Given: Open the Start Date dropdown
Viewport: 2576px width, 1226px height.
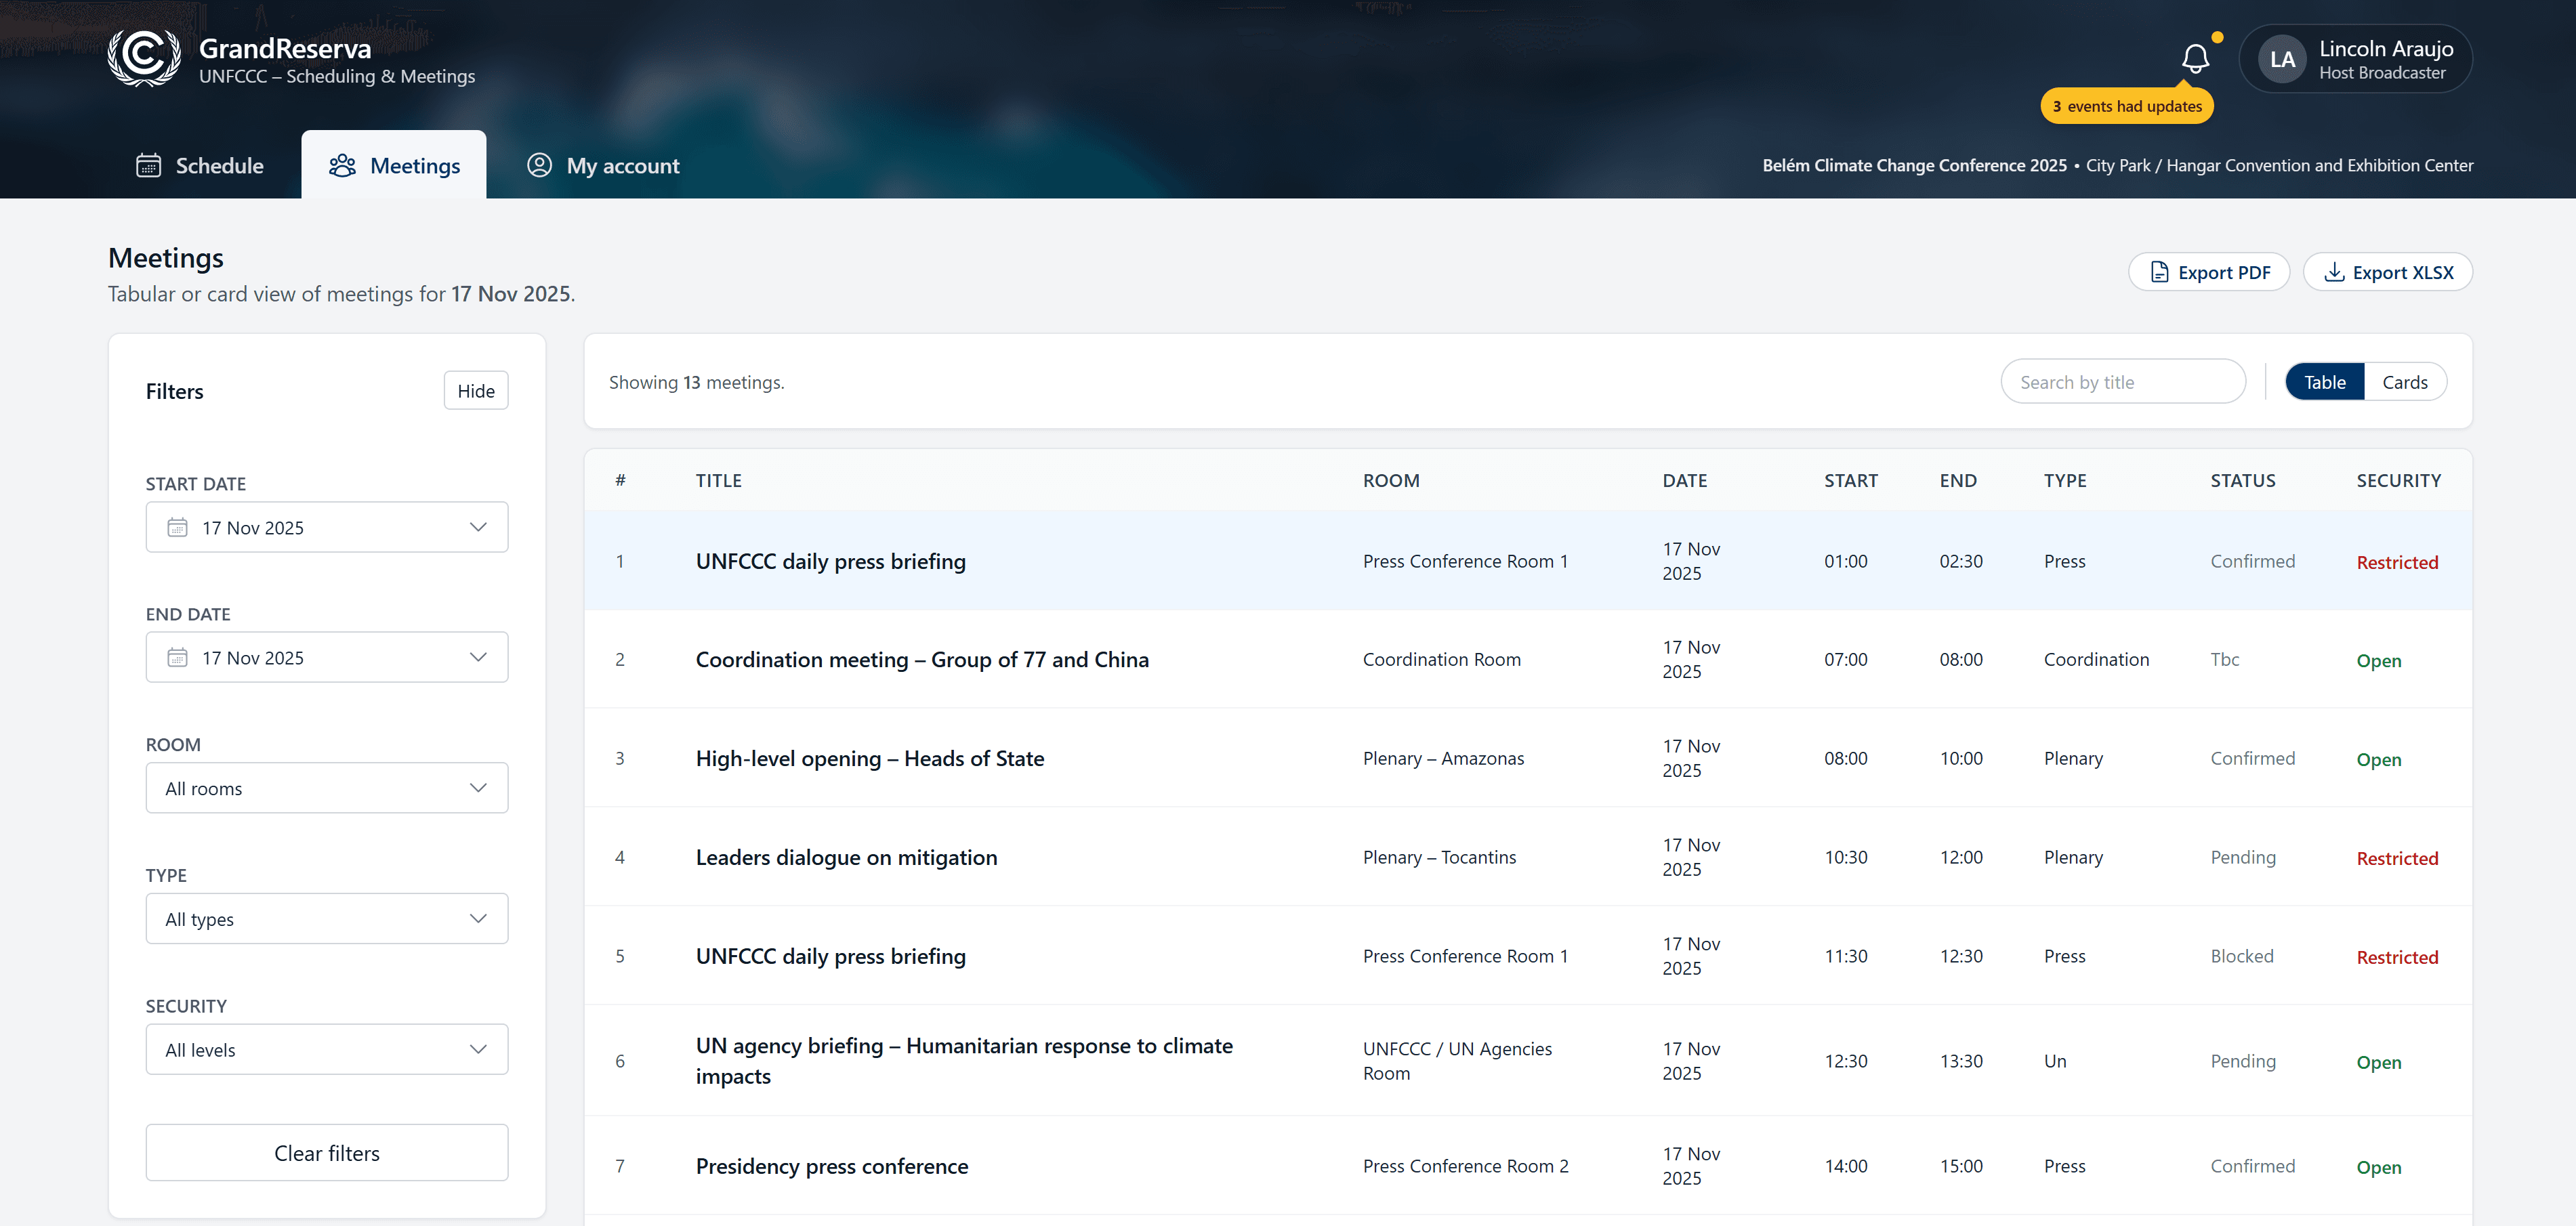Looking at the screenshot, I should point(327,527).
